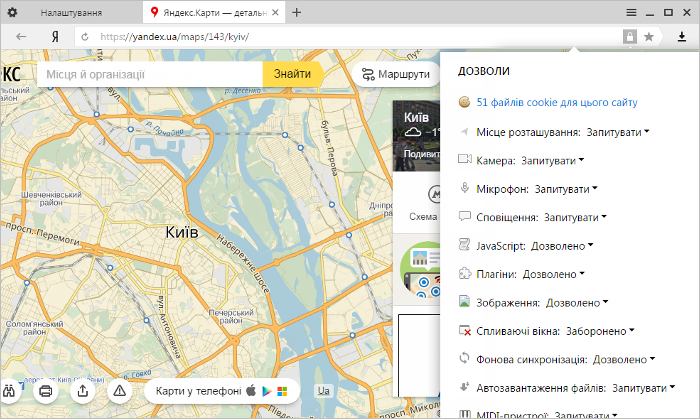Click the pop-ups blocked icon

coord(465,331)
